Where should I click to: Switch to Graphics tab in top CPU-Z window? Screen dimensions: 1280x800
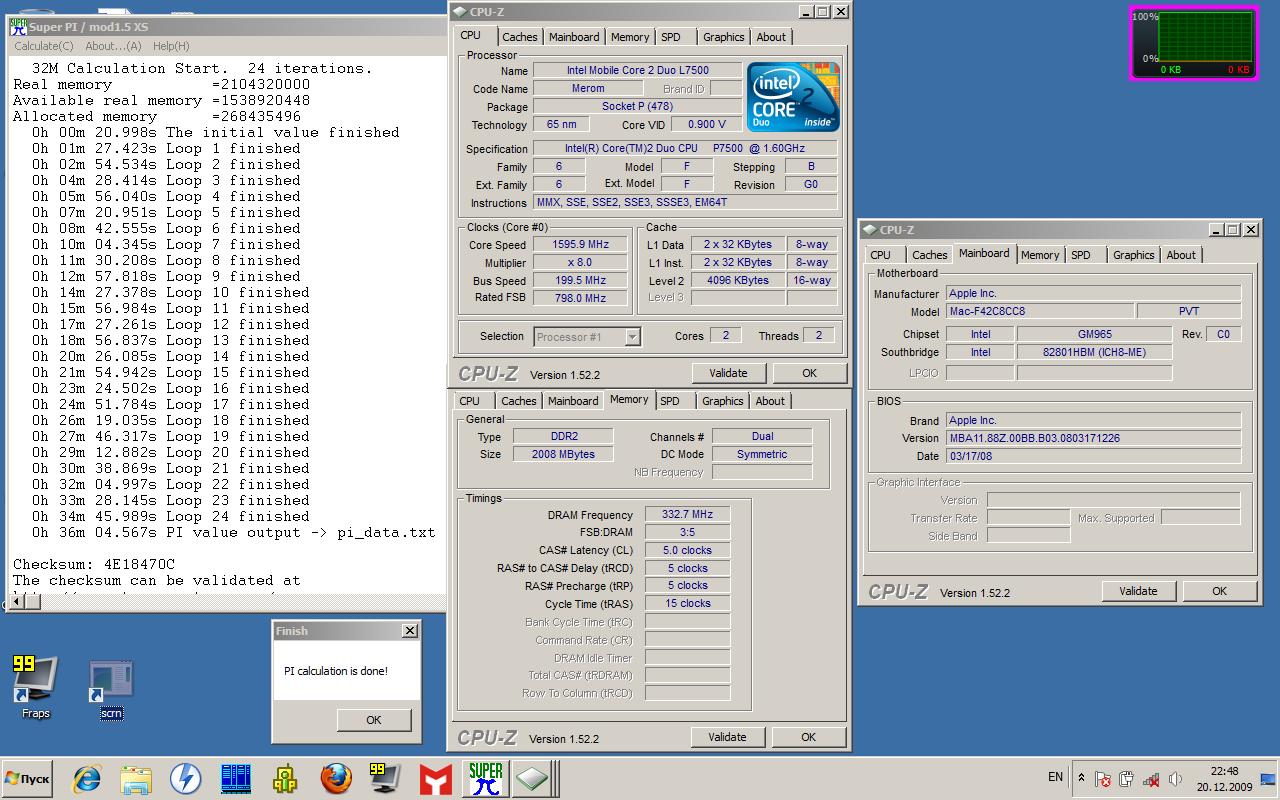pyautogui.click(x=723, y=37)
